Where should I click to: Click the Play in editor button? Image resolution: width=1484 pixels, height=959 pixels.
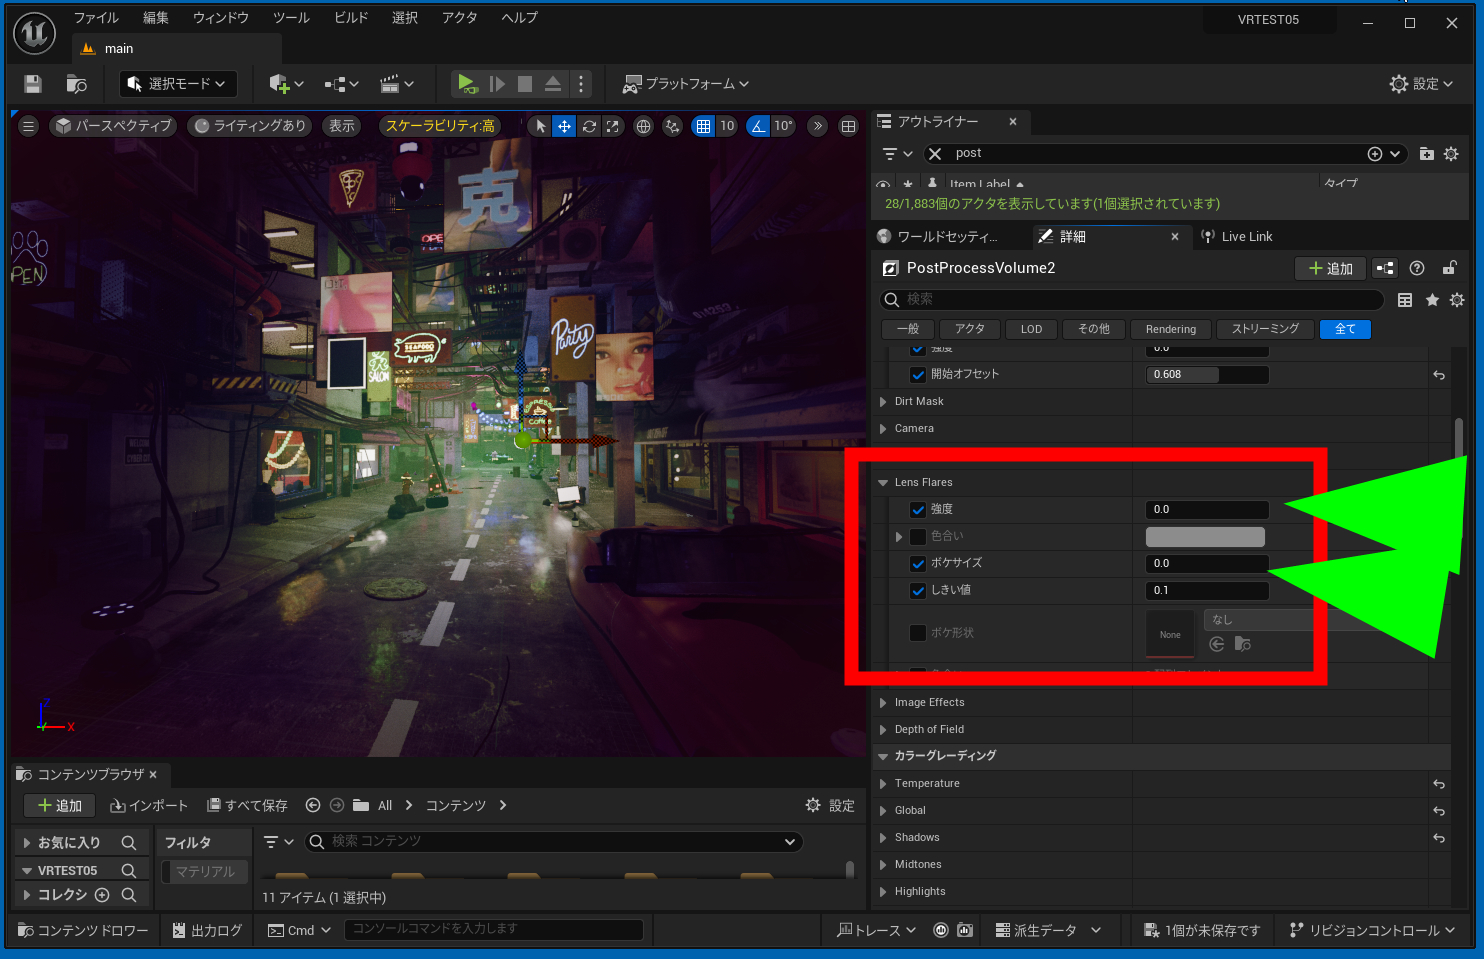pos(466,84)
